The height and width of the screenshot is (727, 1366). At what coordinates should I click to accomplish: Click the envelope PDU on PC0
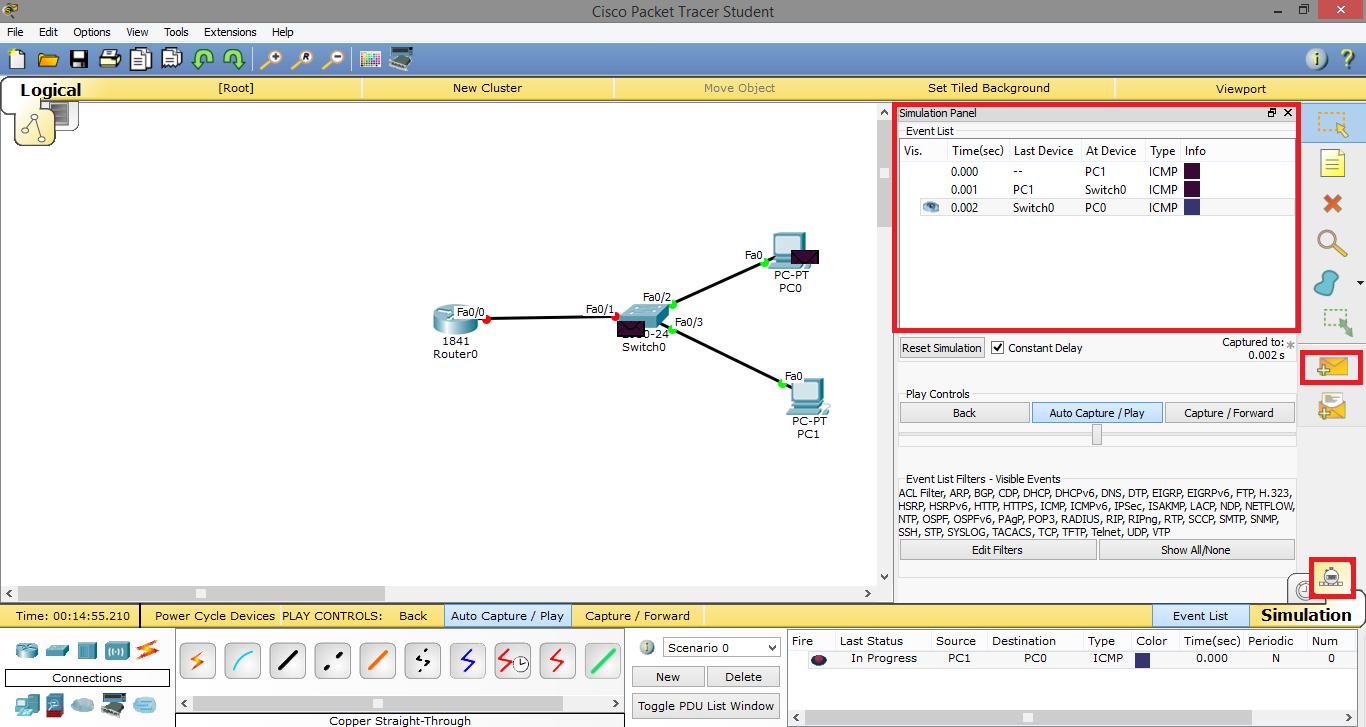(805, 257)
